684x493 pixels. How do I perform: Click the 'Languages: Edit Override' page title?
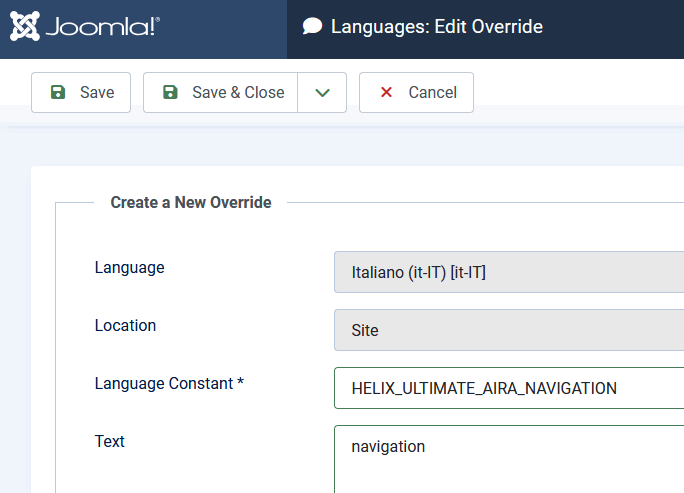436,27
